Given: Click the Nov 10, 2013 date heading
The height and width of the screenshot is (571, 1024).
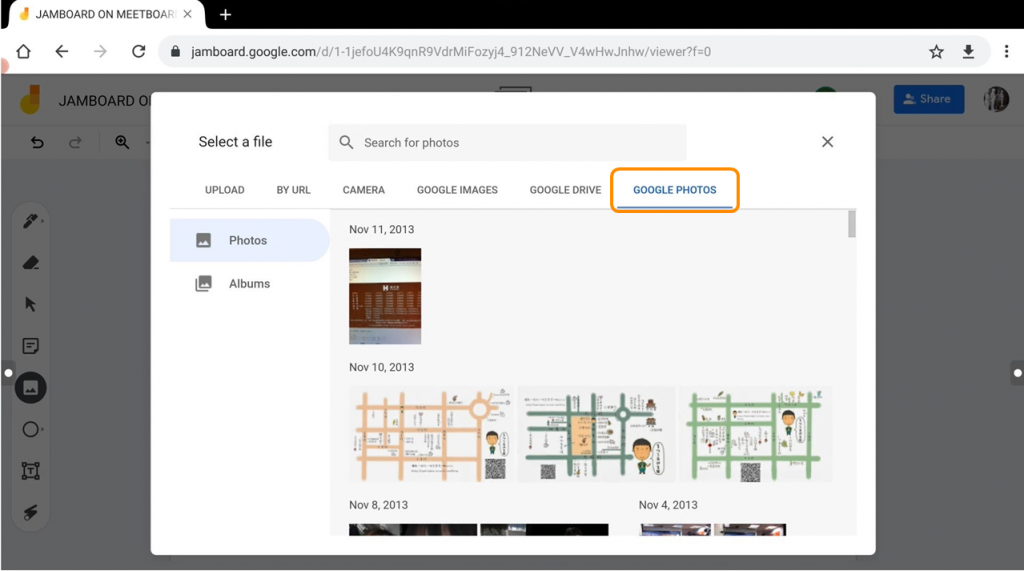Looking at the screenshot, I should click(x=381, y=367).
